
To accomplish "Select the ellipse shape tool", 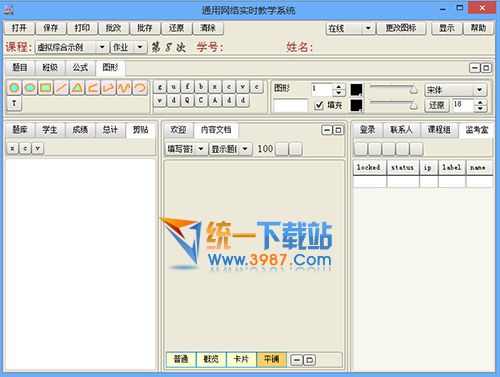I will click(30, 88).
